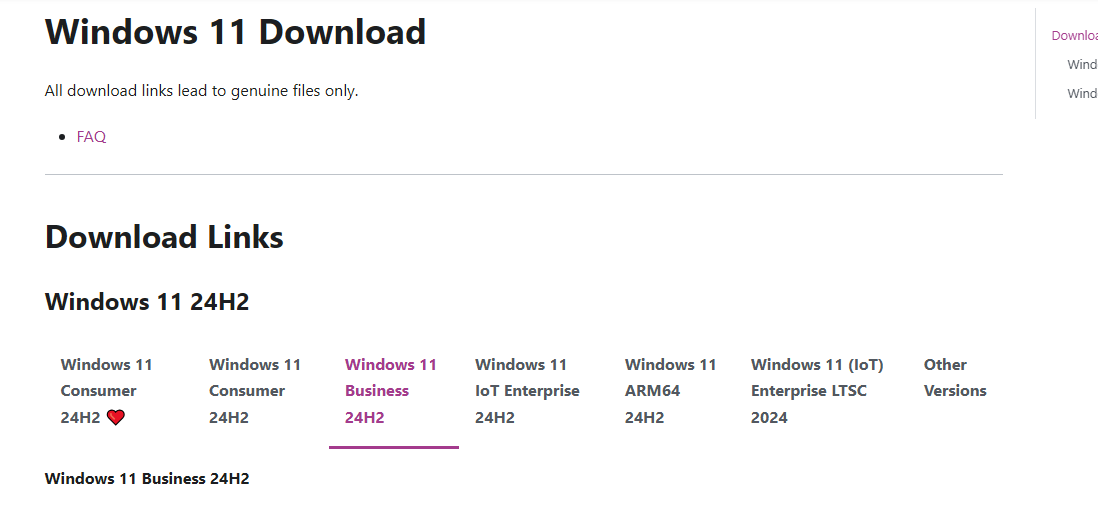The height and width of the screenshot is (505, 1098).
Task: Open the Windows 11 IoT Enterprise 24H2 tab
Action: point(527,391)
